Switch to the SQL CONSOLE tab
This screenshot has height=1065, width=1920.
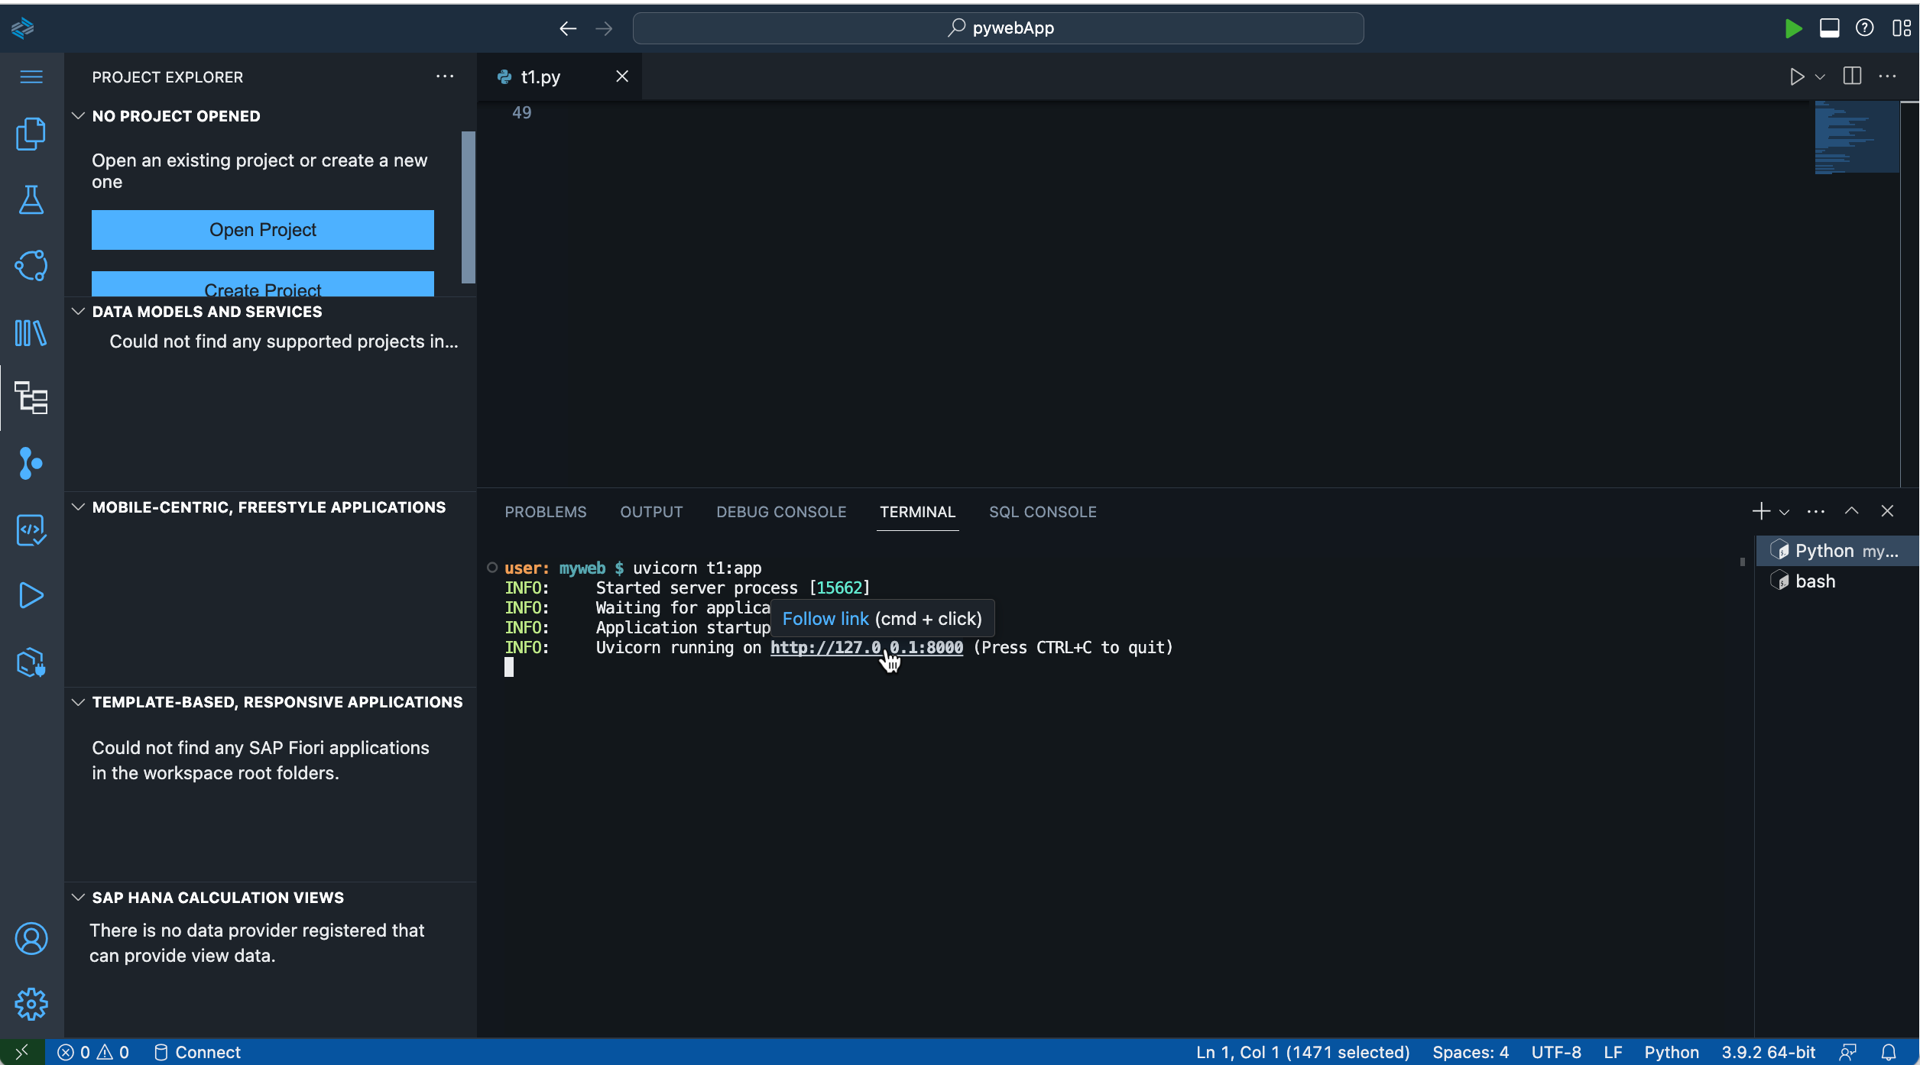[x=1042, y=511]
